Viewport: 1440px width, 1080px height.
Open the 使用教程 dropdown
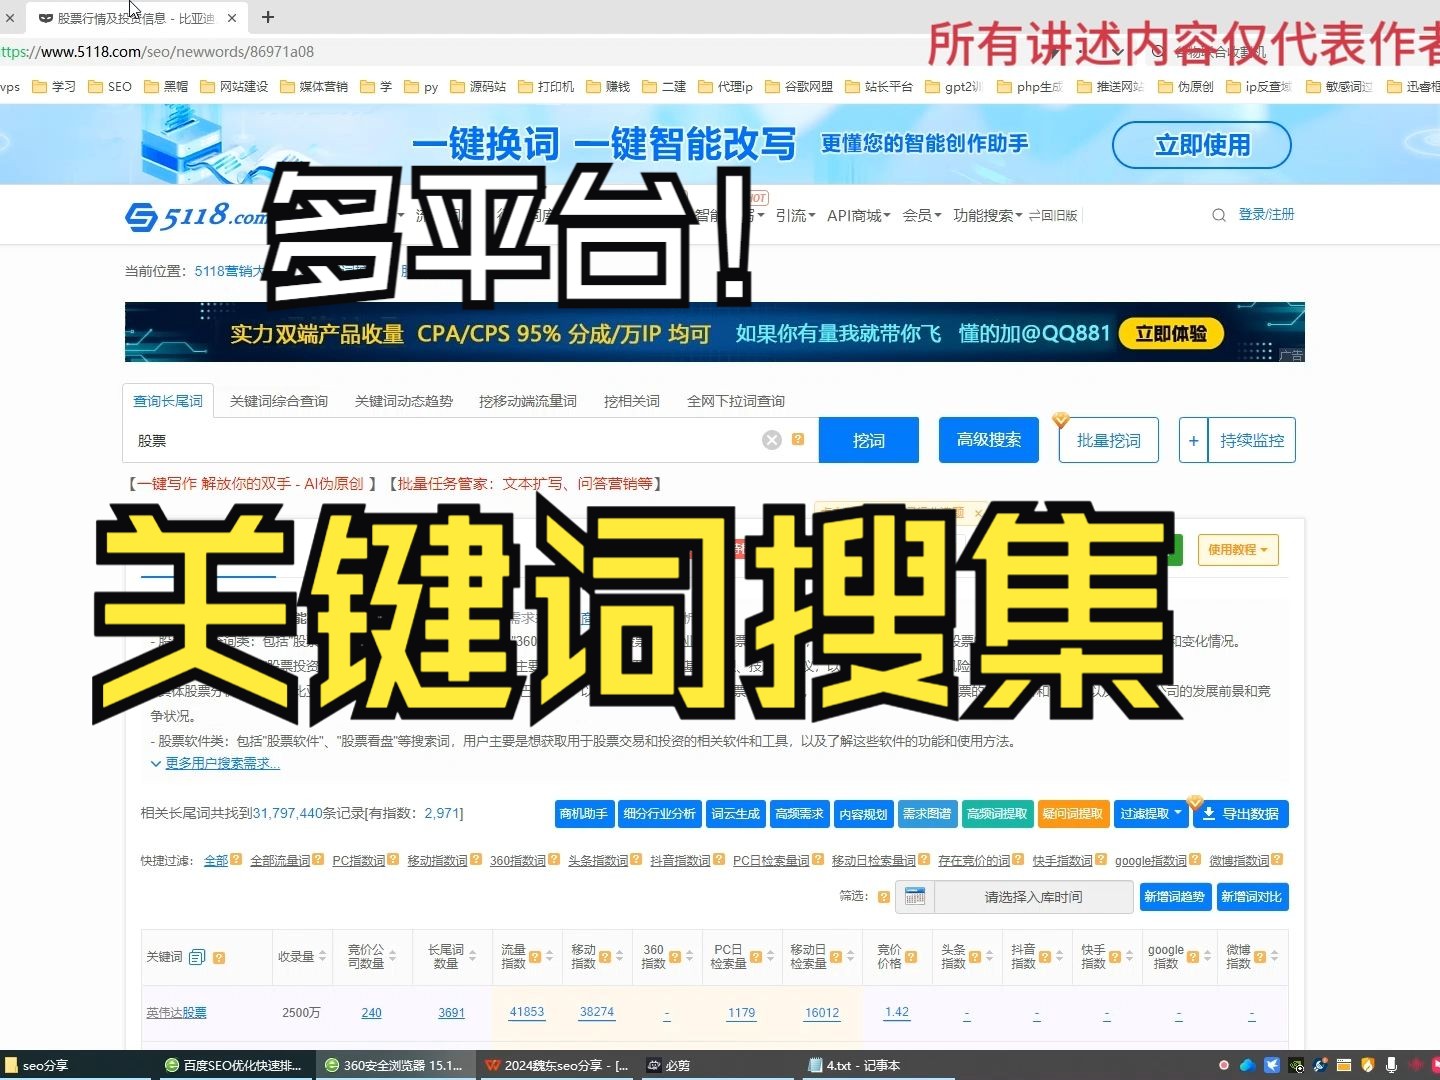(x=1237, y=550)
